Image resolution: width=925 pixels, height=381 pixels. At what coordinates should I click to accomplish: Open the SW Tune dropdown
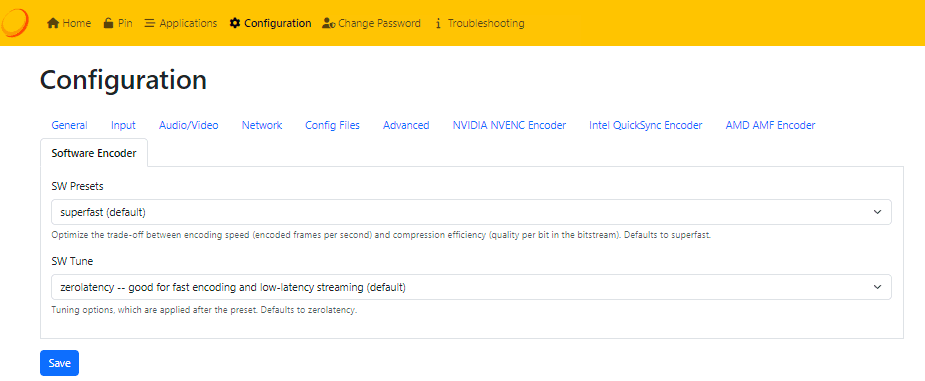pos(471,287)
